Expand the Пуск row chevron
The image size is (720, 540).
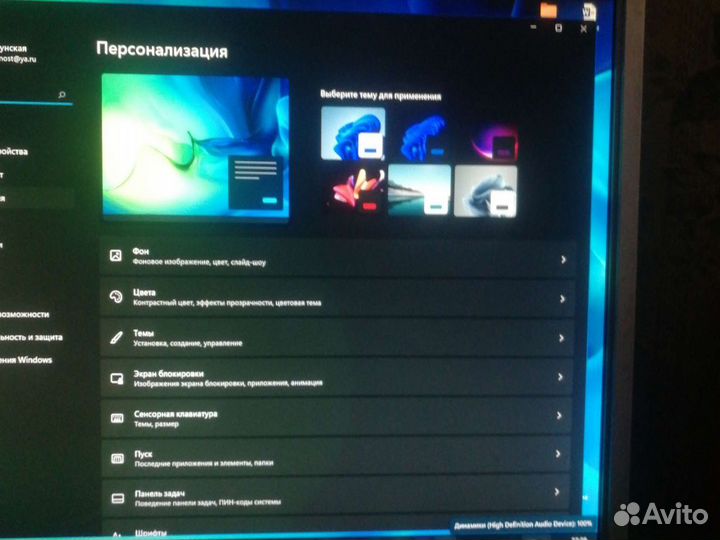coord(558,454)
